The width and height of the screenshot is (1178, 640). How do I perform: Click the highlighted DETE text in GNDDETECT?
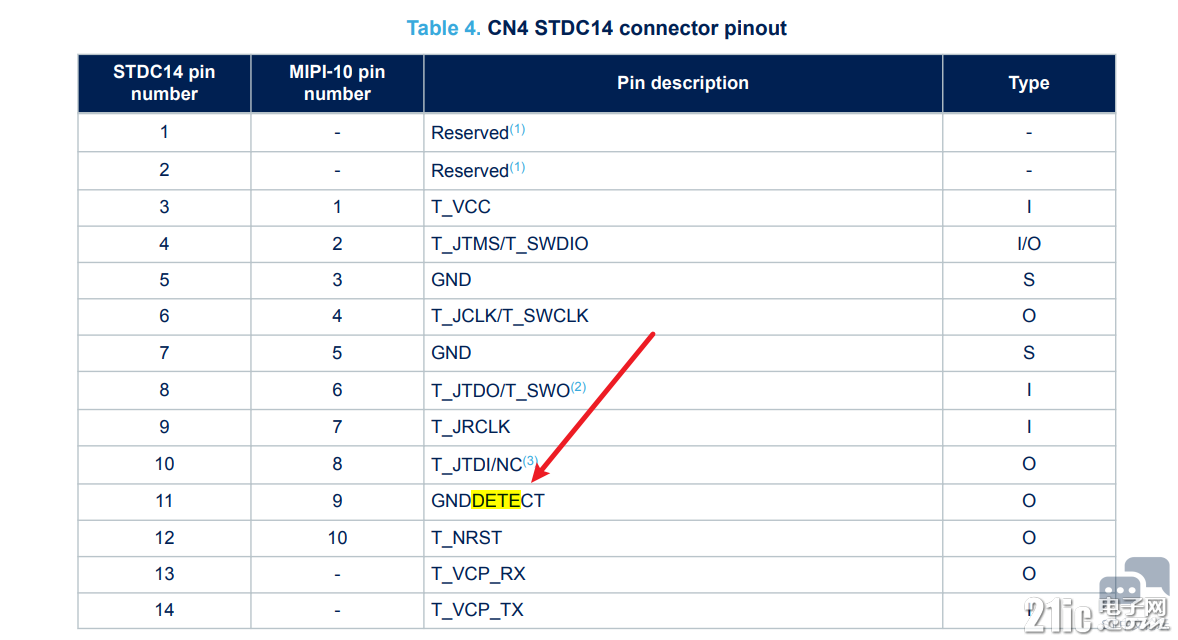[x=496, y=501]
